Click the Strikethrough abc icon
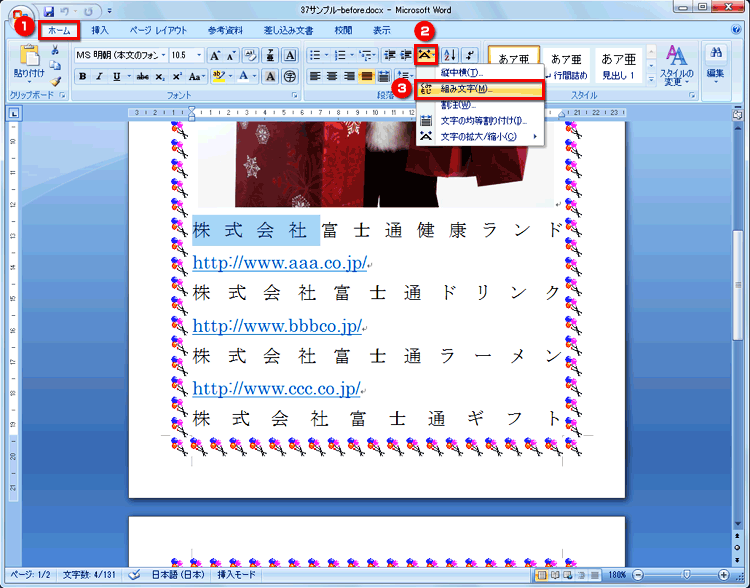Image resolution: width=750 pixels, height=588 pixels. pyautogui.click(x=142, y=77)
